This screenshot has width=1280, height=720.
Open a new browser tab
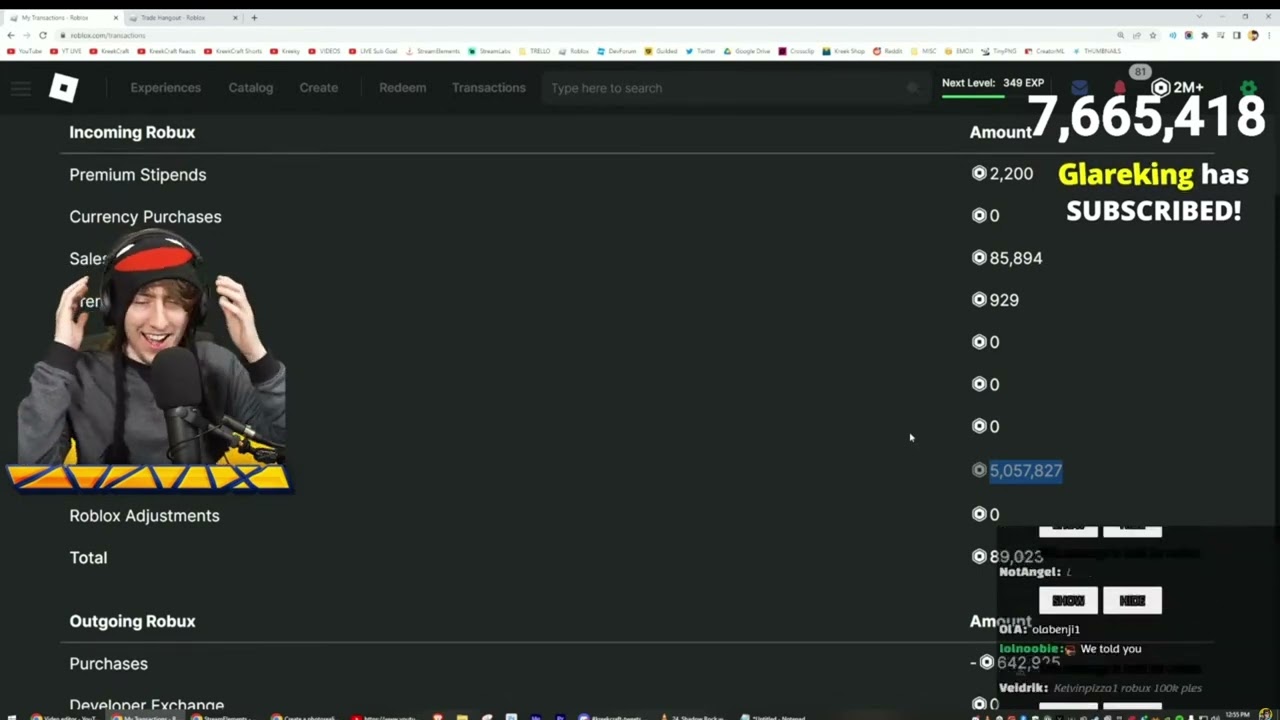(254, 17)
